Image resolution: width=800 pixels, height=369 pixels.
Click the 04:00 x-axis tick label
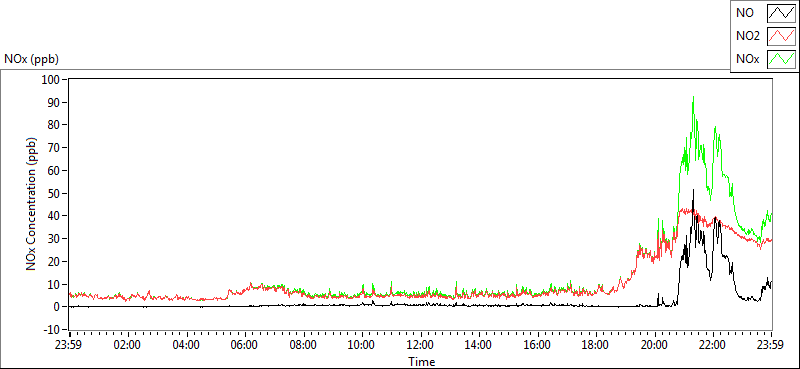pos(186,344)
